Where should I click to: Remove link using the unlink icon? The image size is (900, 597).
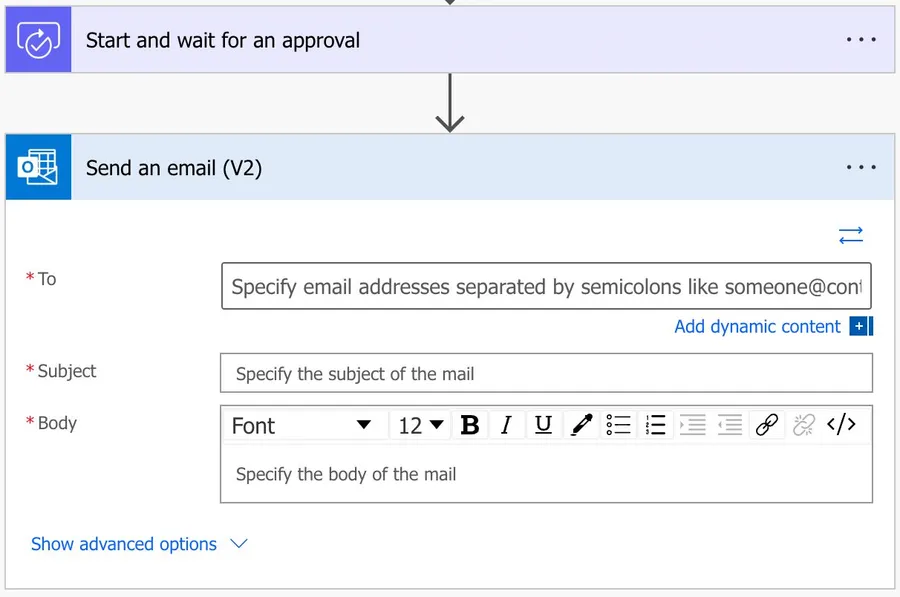pyautogui.click(x=804, y=425)
